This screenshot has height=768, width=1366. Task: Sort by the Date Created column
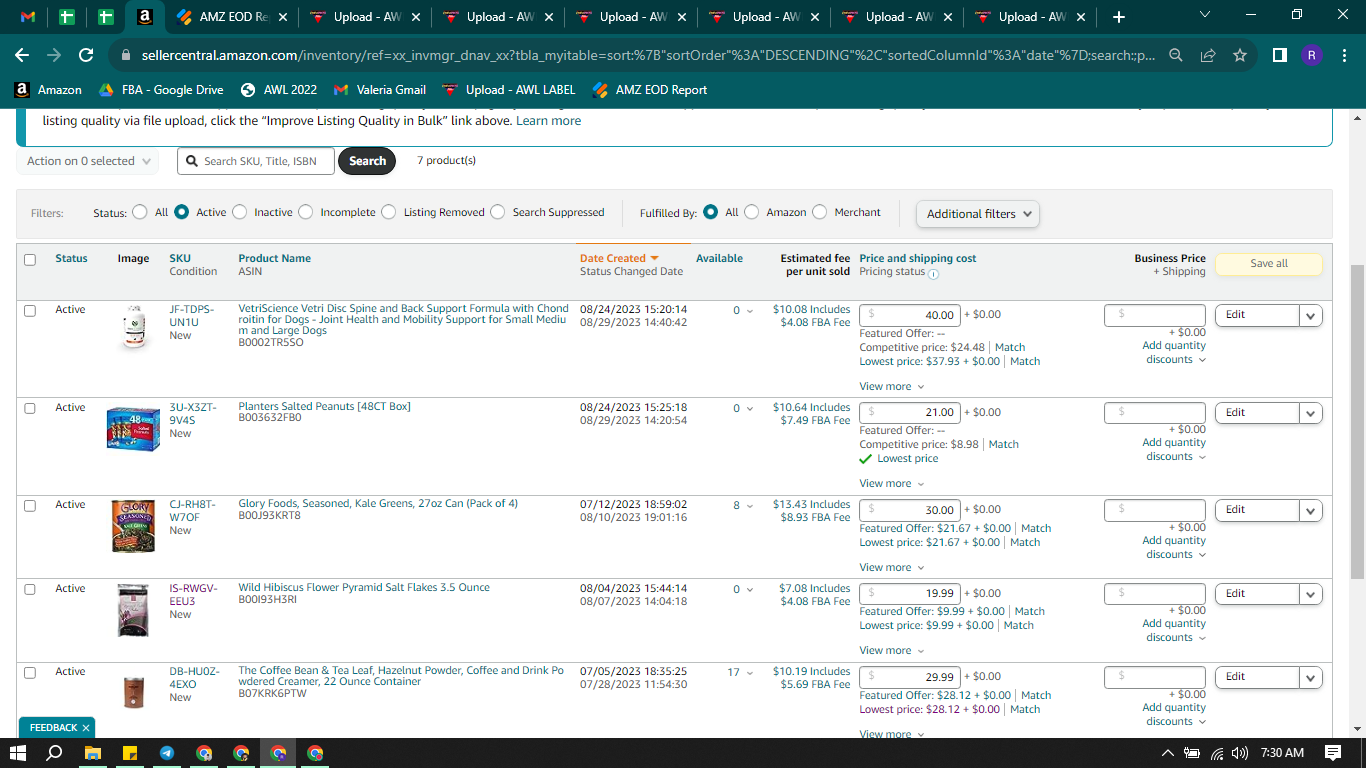[619, 258]
